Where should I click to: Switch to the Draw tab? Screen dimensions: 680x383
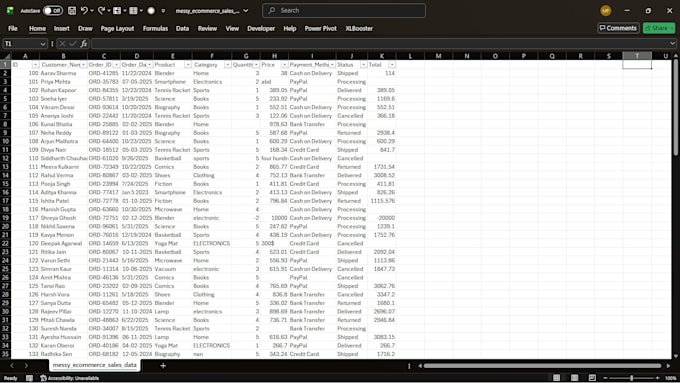[x=85, y=28]
